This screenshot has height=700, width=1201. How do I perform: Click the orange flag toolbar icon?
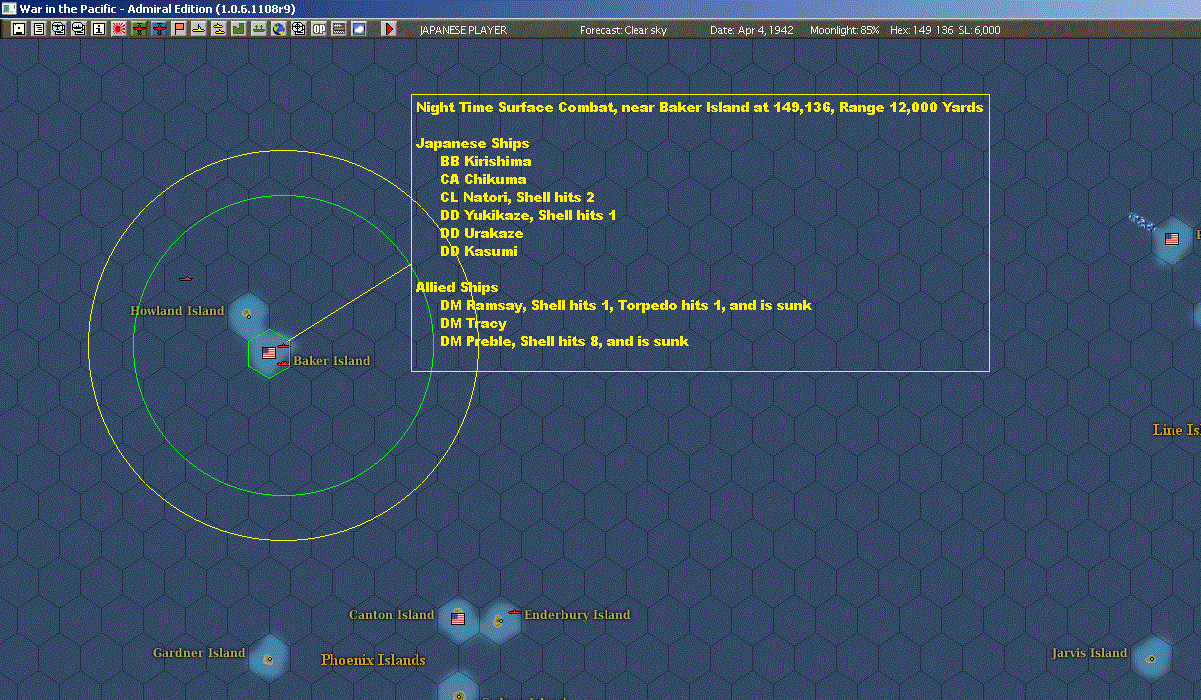[179, 29]
